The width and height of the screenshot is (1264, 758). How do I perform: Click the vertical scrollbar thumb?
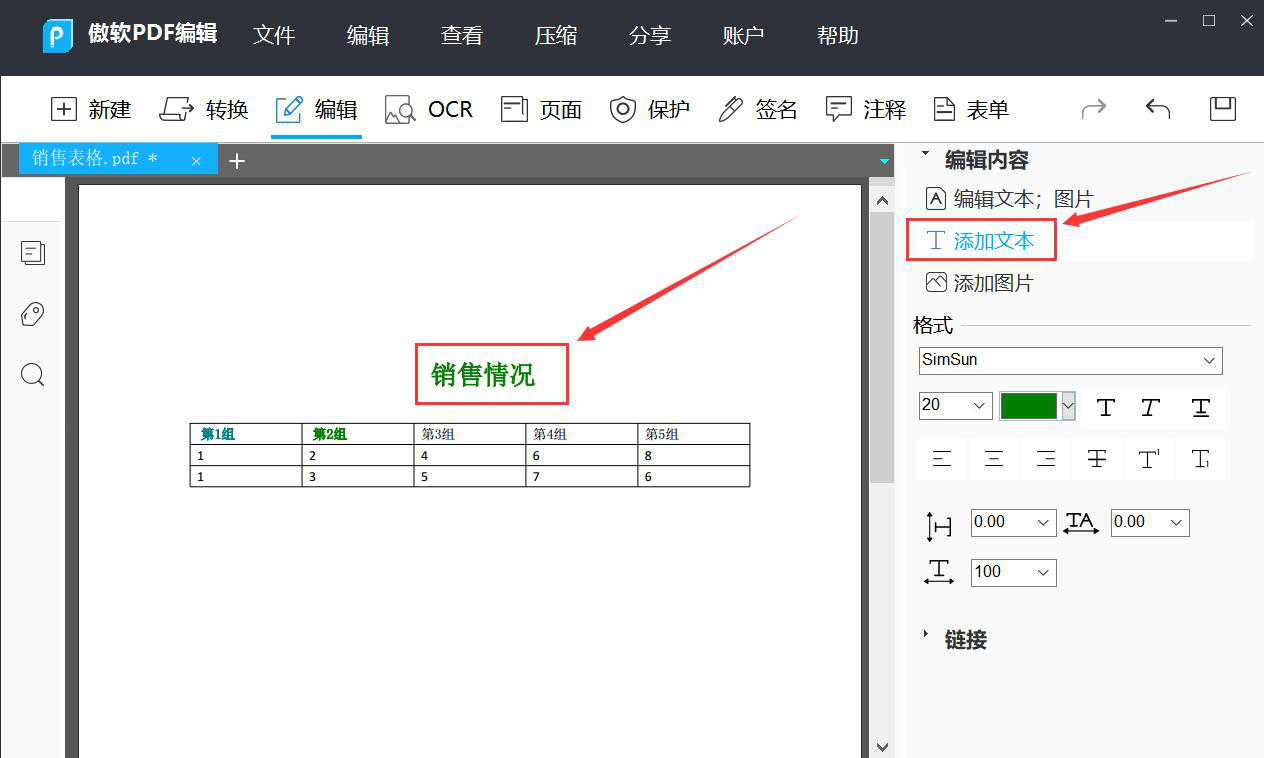[882, 347]
